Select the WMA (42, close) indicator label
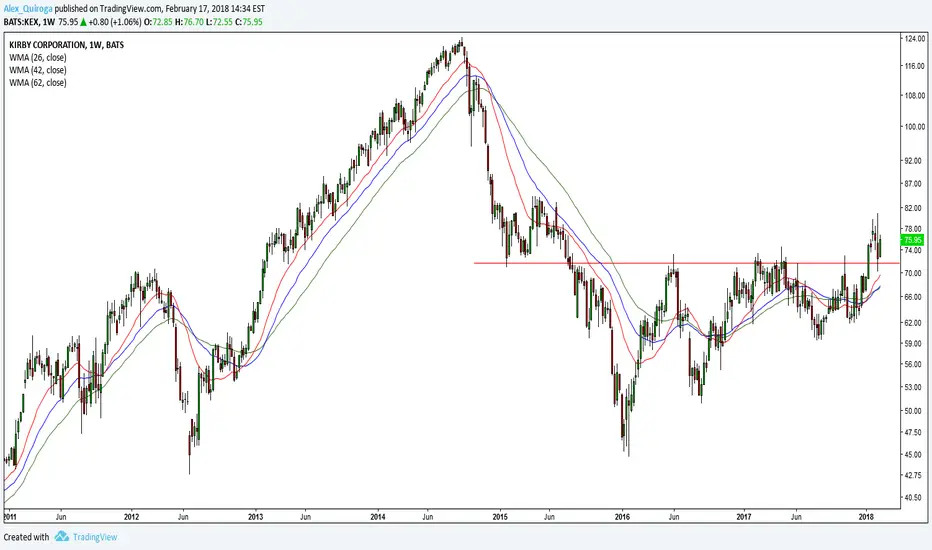This screenshot has width=932, height=550. point(37,70)
